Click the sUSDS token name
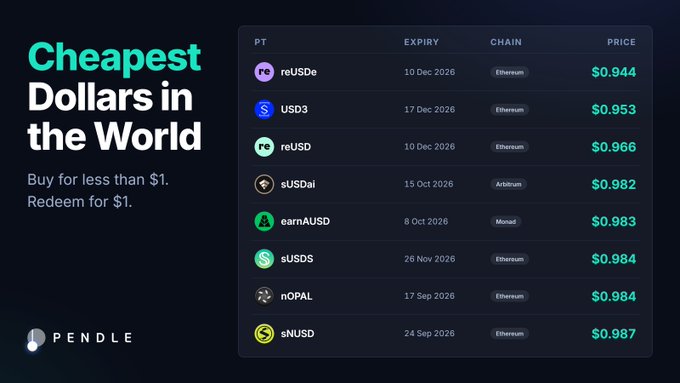680x383 pixels. (x=297, y=259)
